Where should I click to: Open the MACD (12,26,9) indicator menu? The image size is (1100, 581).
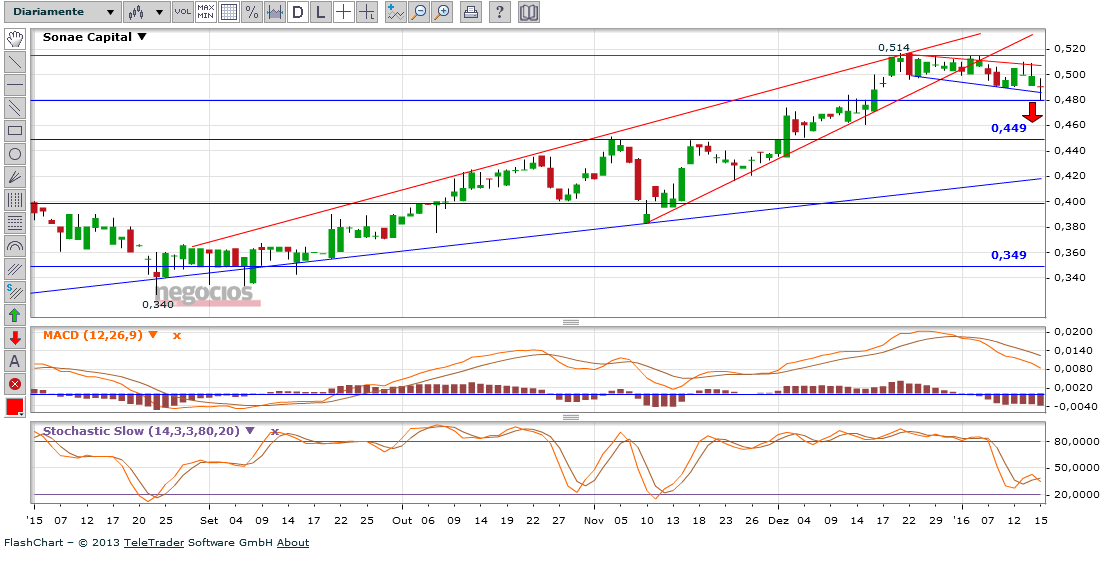(153, 335)
